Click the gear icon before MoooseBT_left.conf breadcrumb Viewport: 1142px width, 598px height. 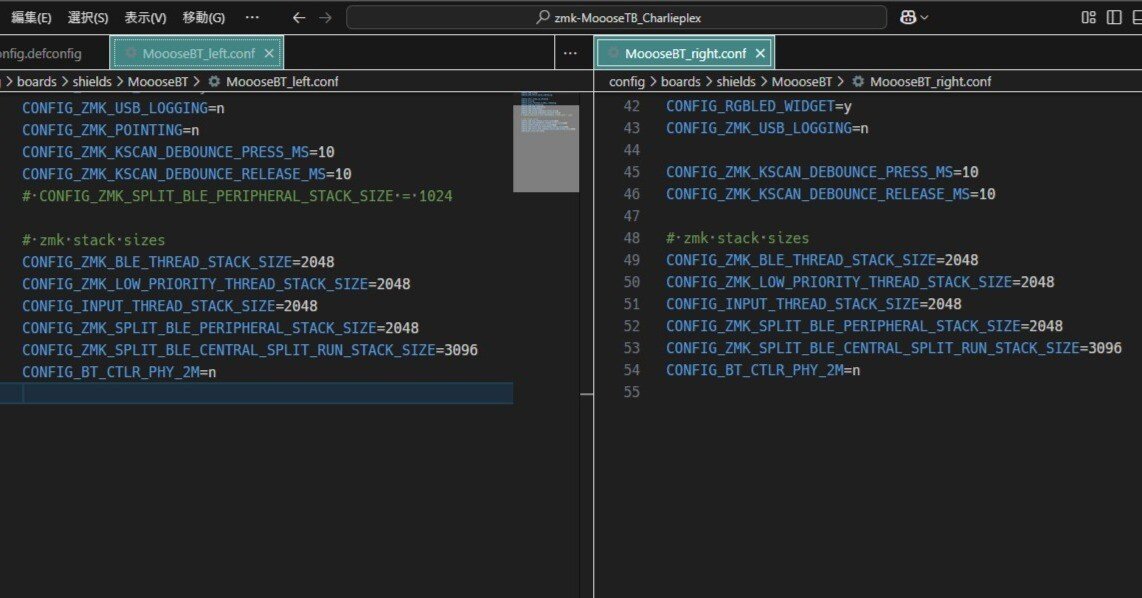coord(214,82)
